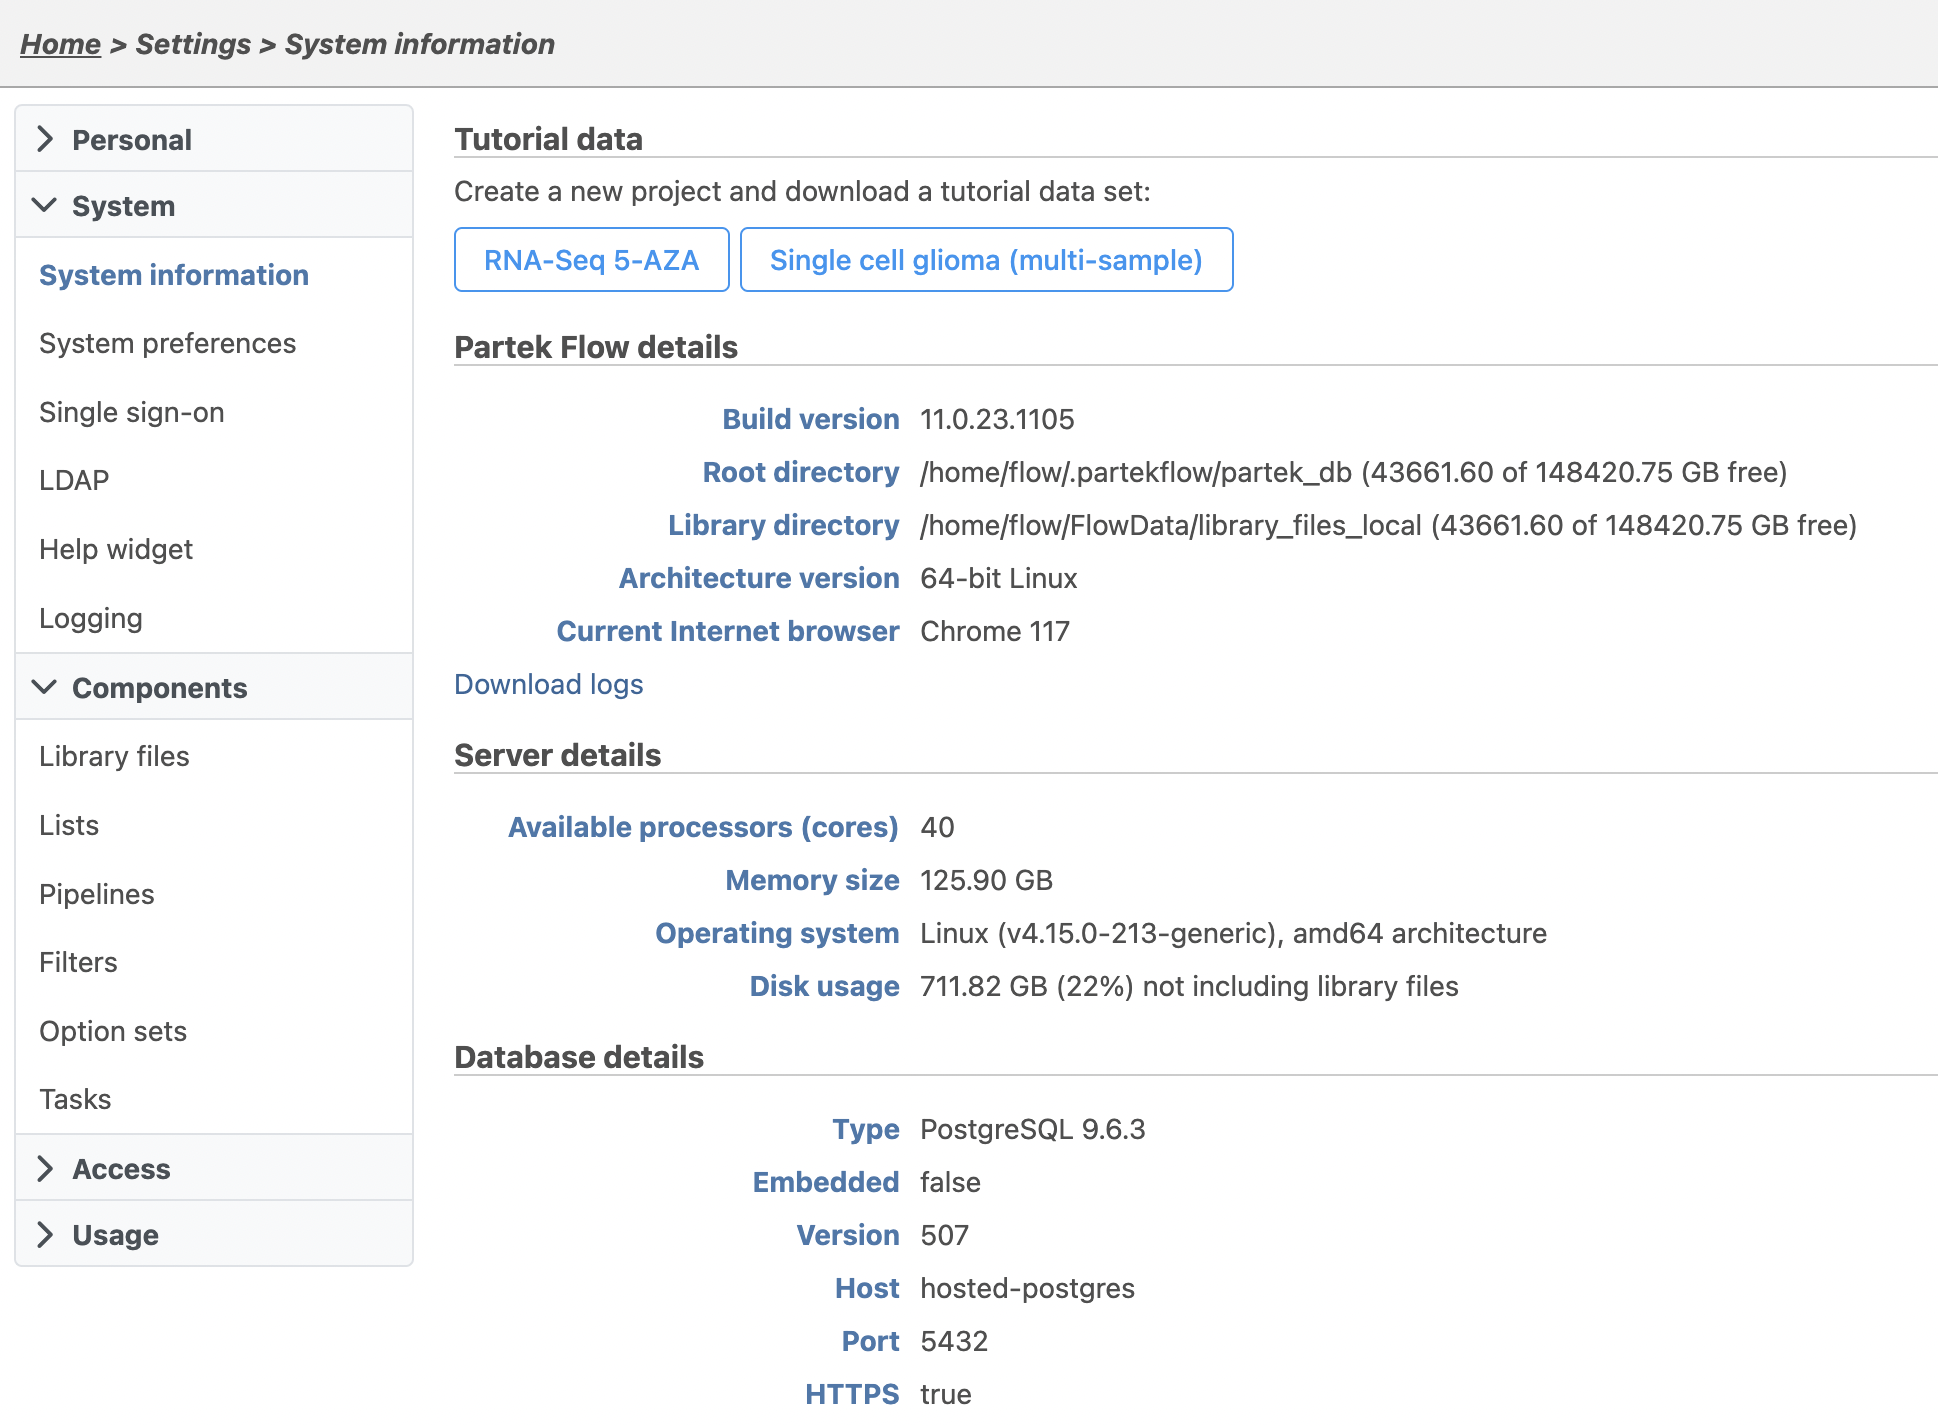Screen dimensions: 1938x1426
Task: Select Option sets in sidebar
Action: click(113, 1031)
